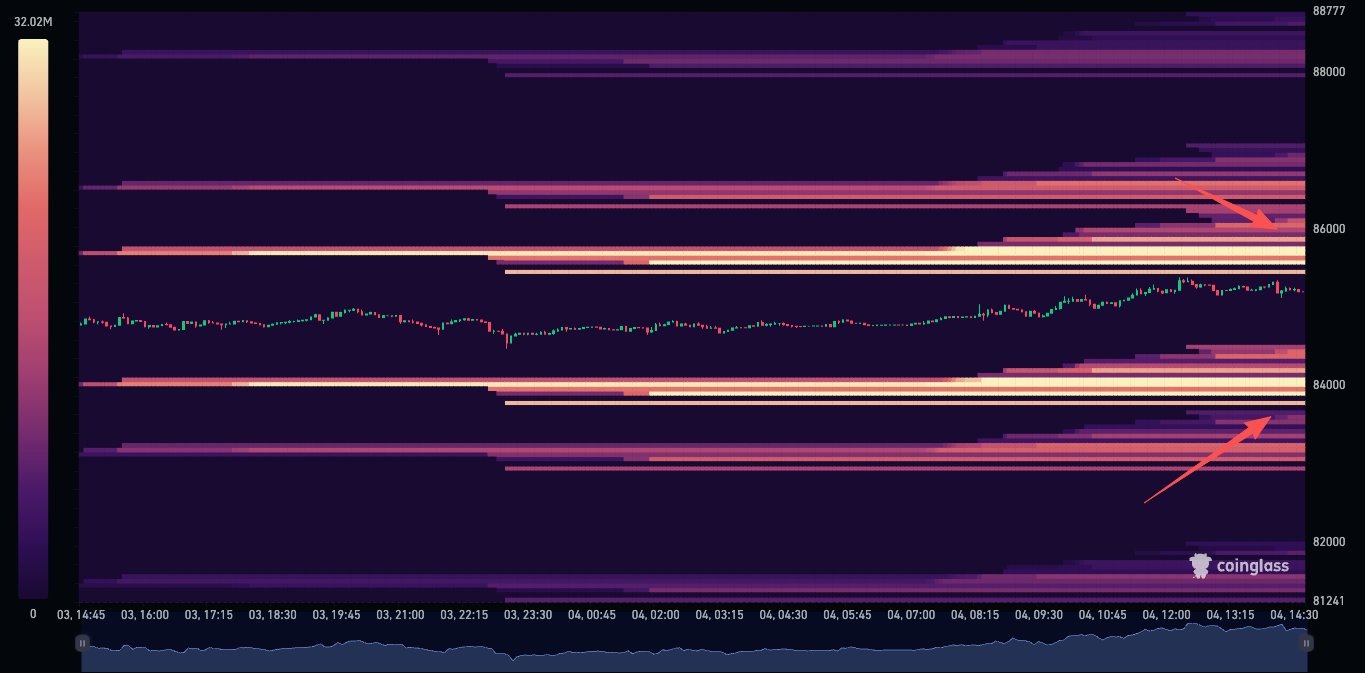Screen dimensions: 1365x673
Task: Click the "03, 16:00" time axis label
Action: coord(145,614)
